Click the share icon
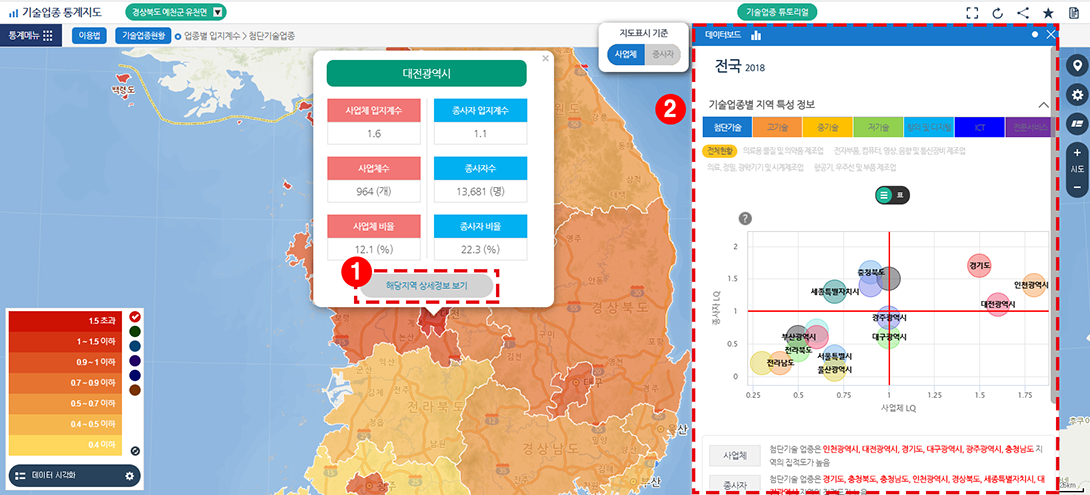 pos(1022,12)
